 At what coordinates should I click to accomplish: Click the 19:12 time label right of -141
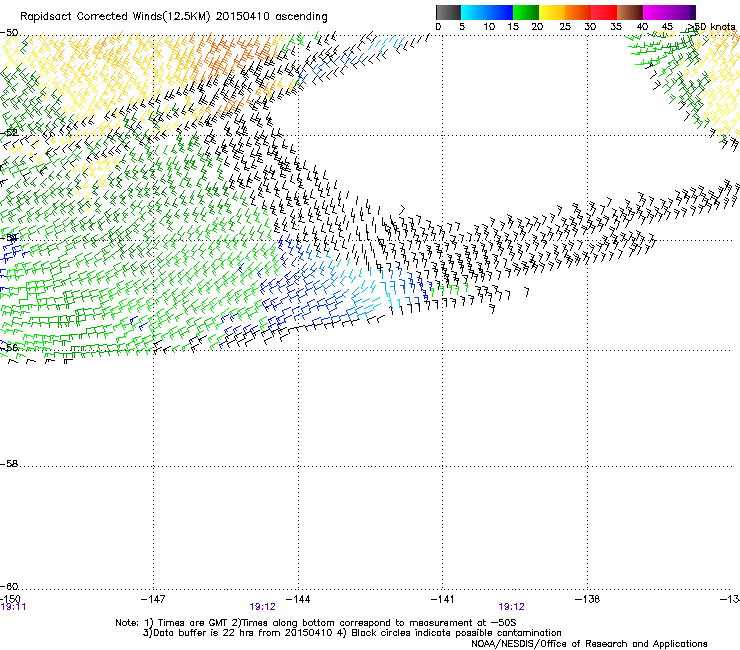click(512, 607)
